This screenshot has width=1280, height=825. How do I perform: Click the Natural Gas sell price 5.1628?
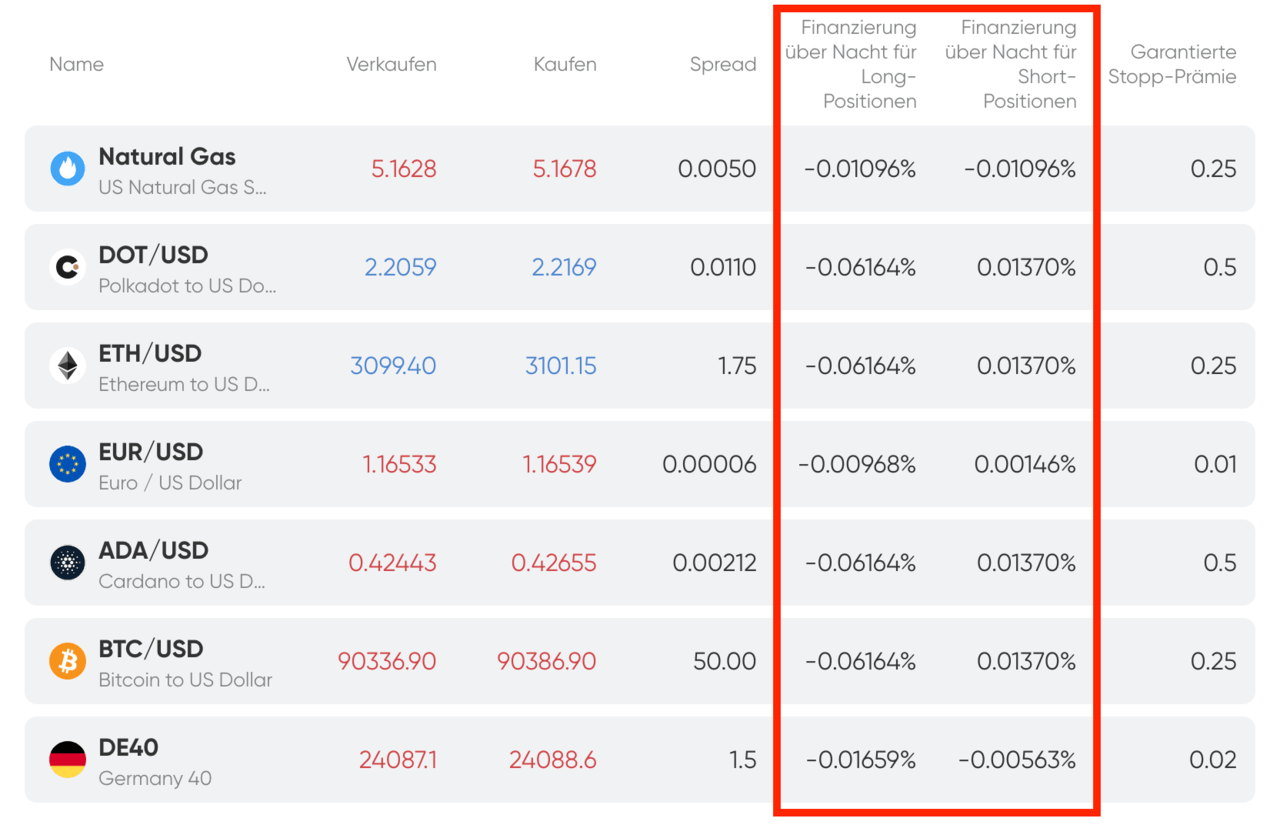click(405, 169)
